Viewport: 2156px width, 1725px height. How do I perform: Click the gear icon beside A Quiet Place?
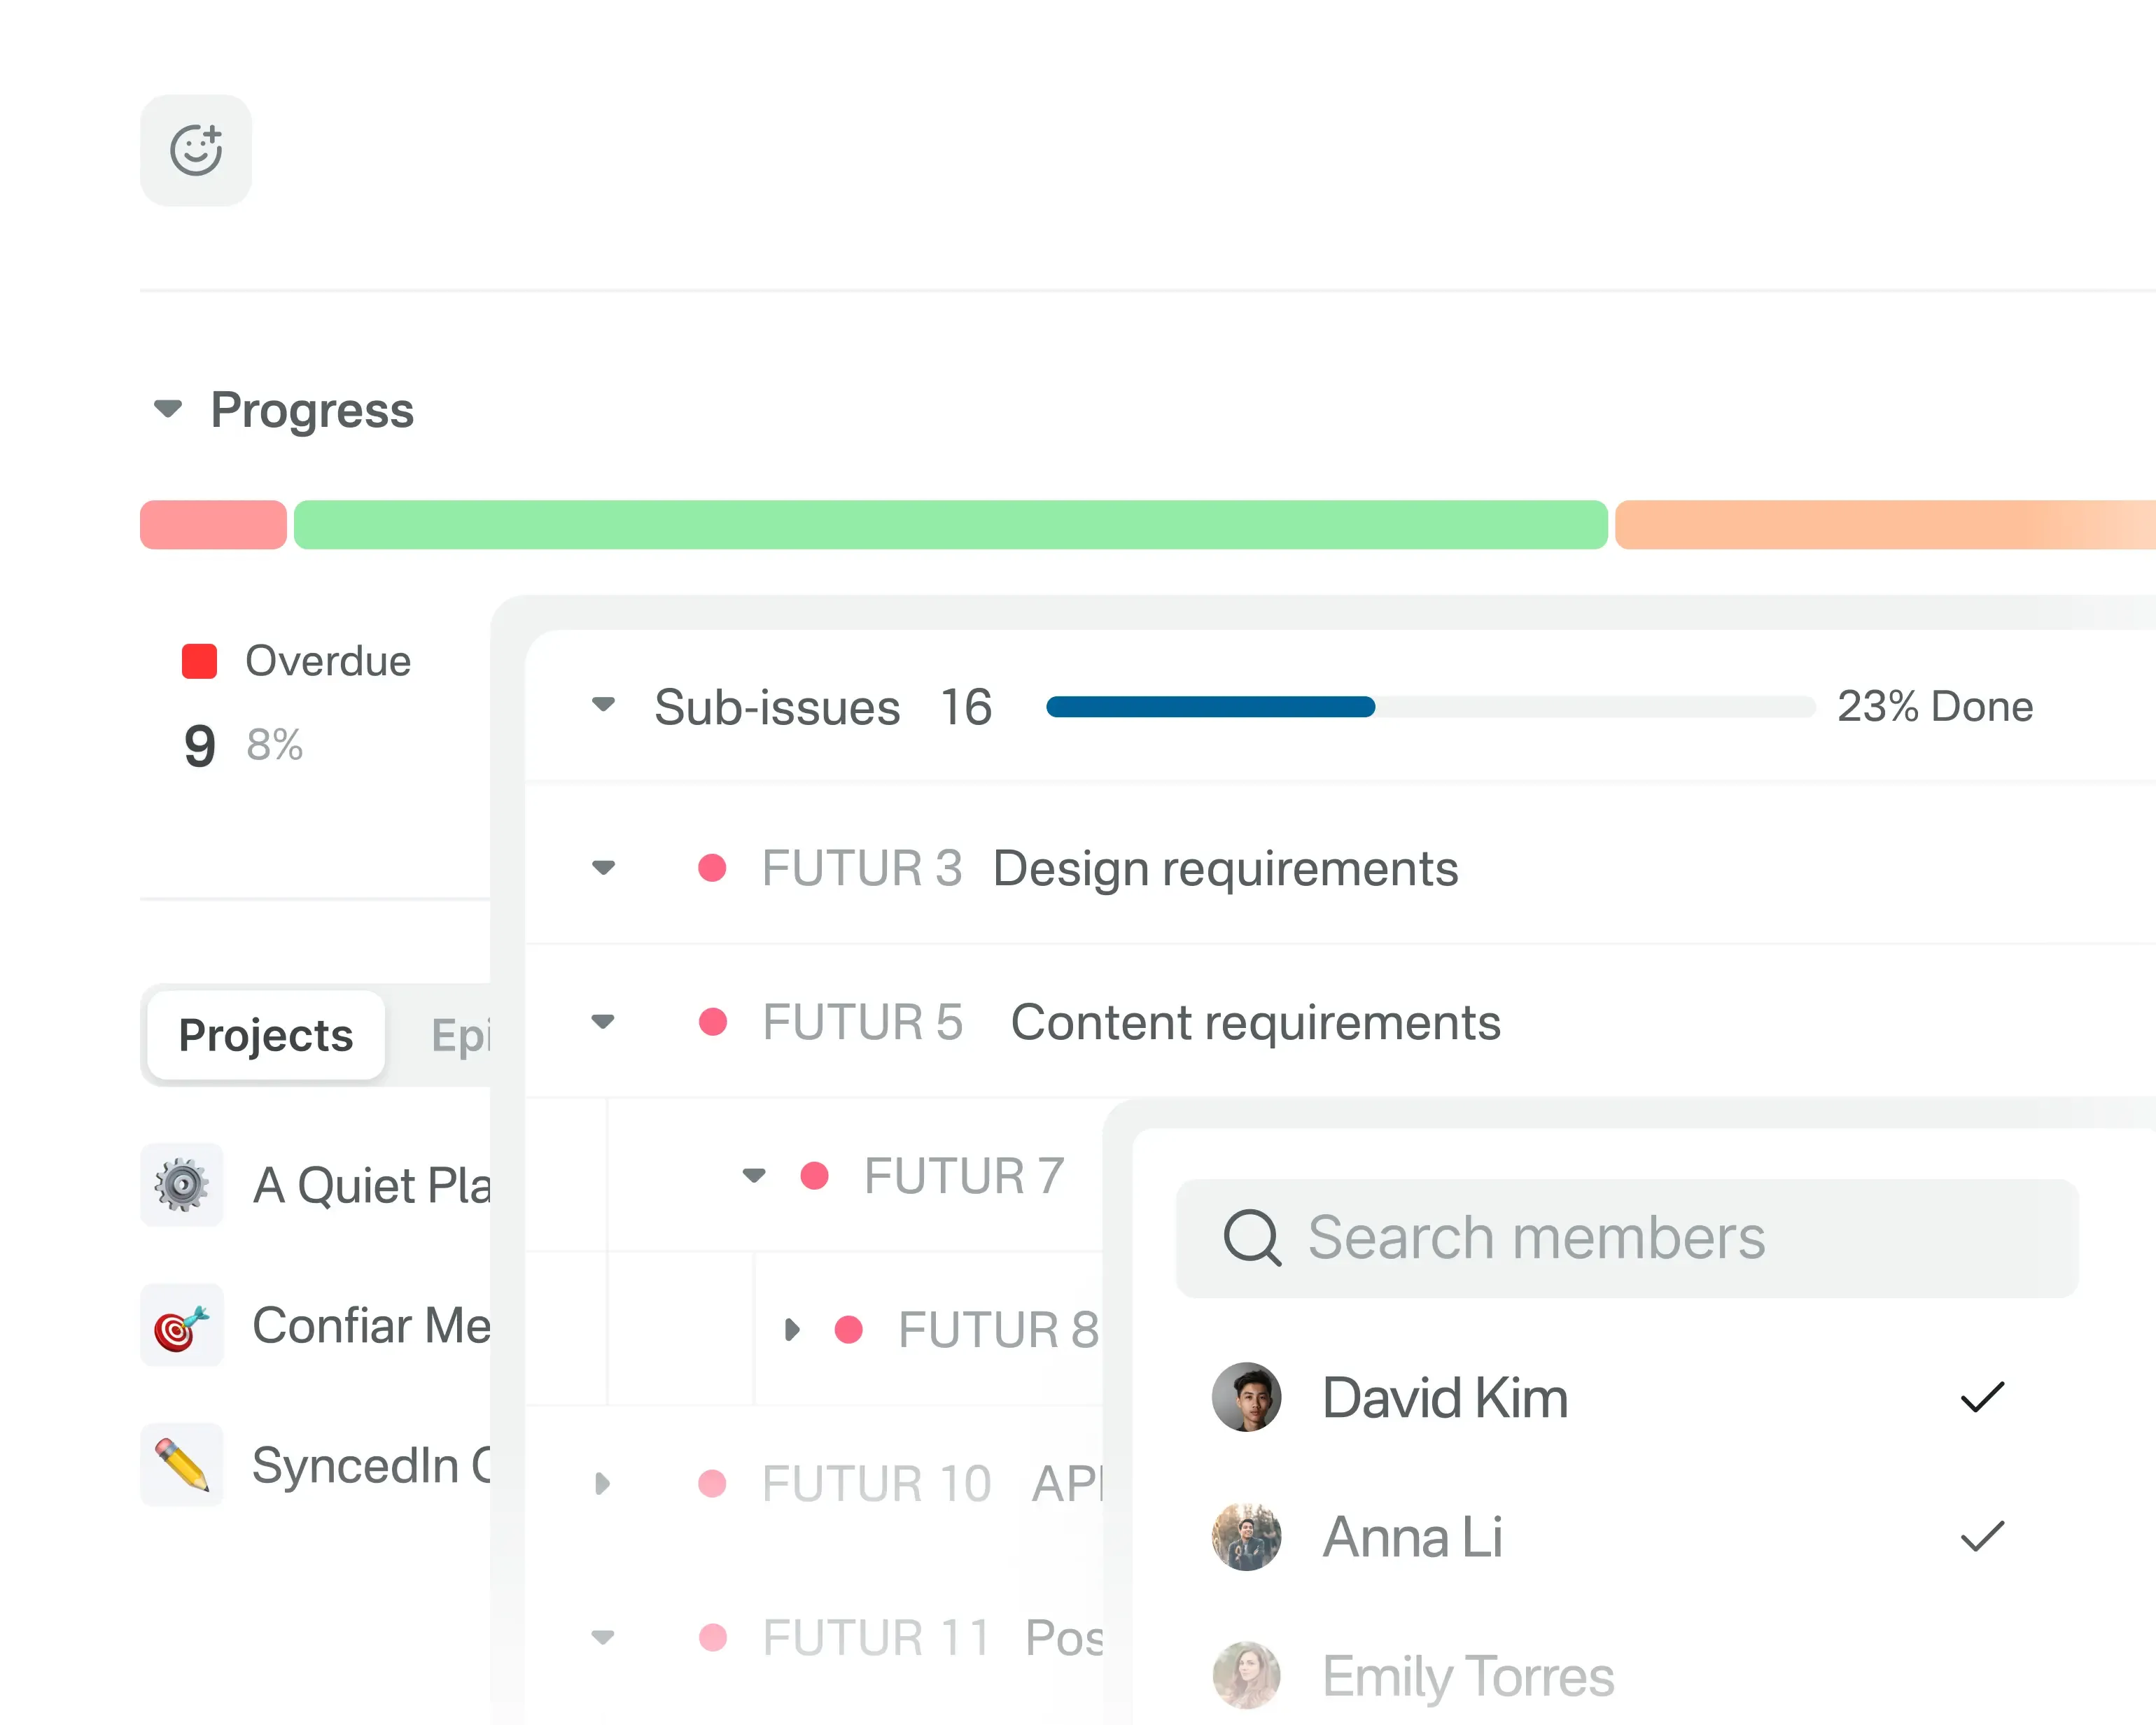point(182,1185)
